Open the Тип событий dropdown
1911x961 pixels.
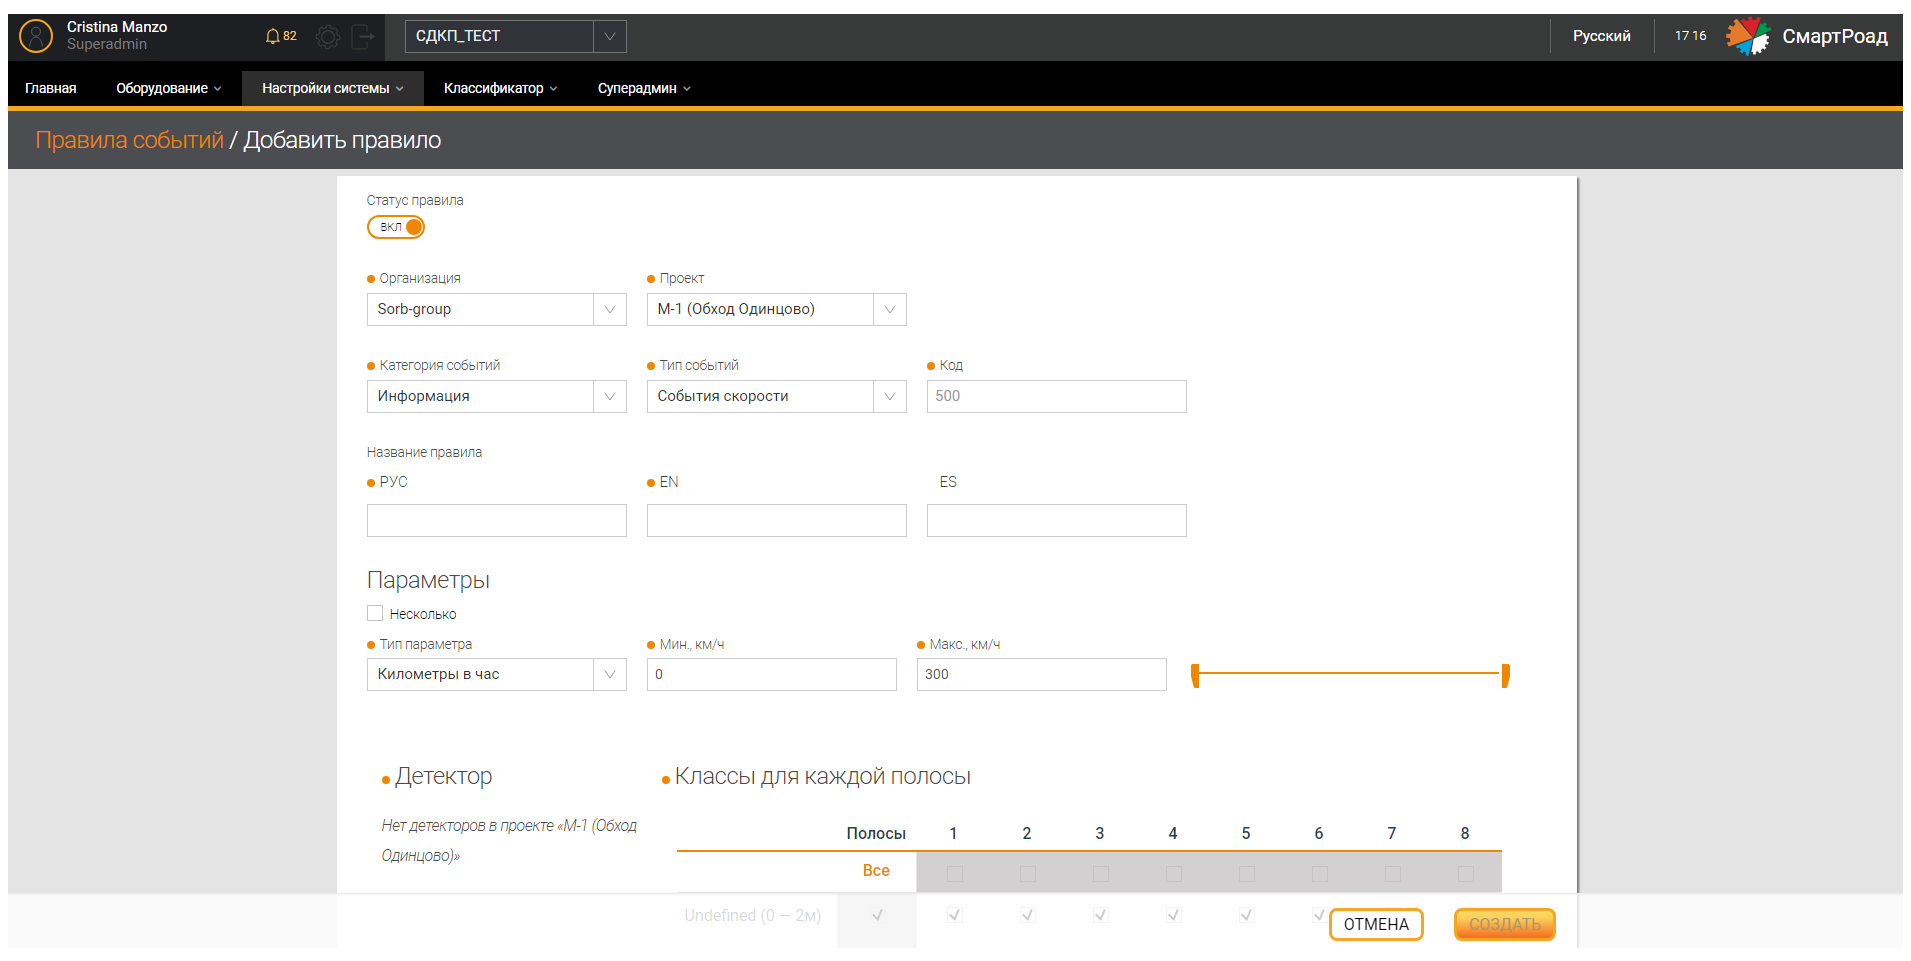point(777,396)
